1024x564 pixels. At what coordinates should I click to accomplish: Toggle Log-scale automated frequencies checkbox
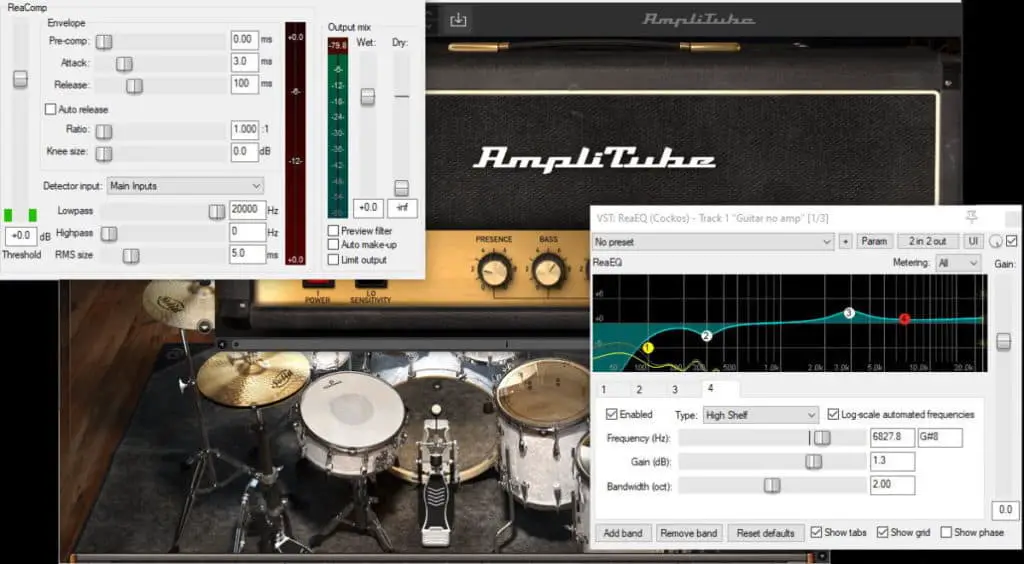click(x=833, y=414)
